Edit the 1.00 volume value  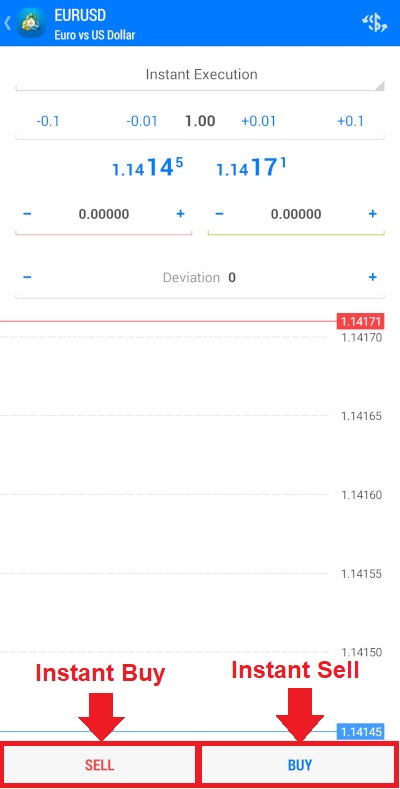200,121
